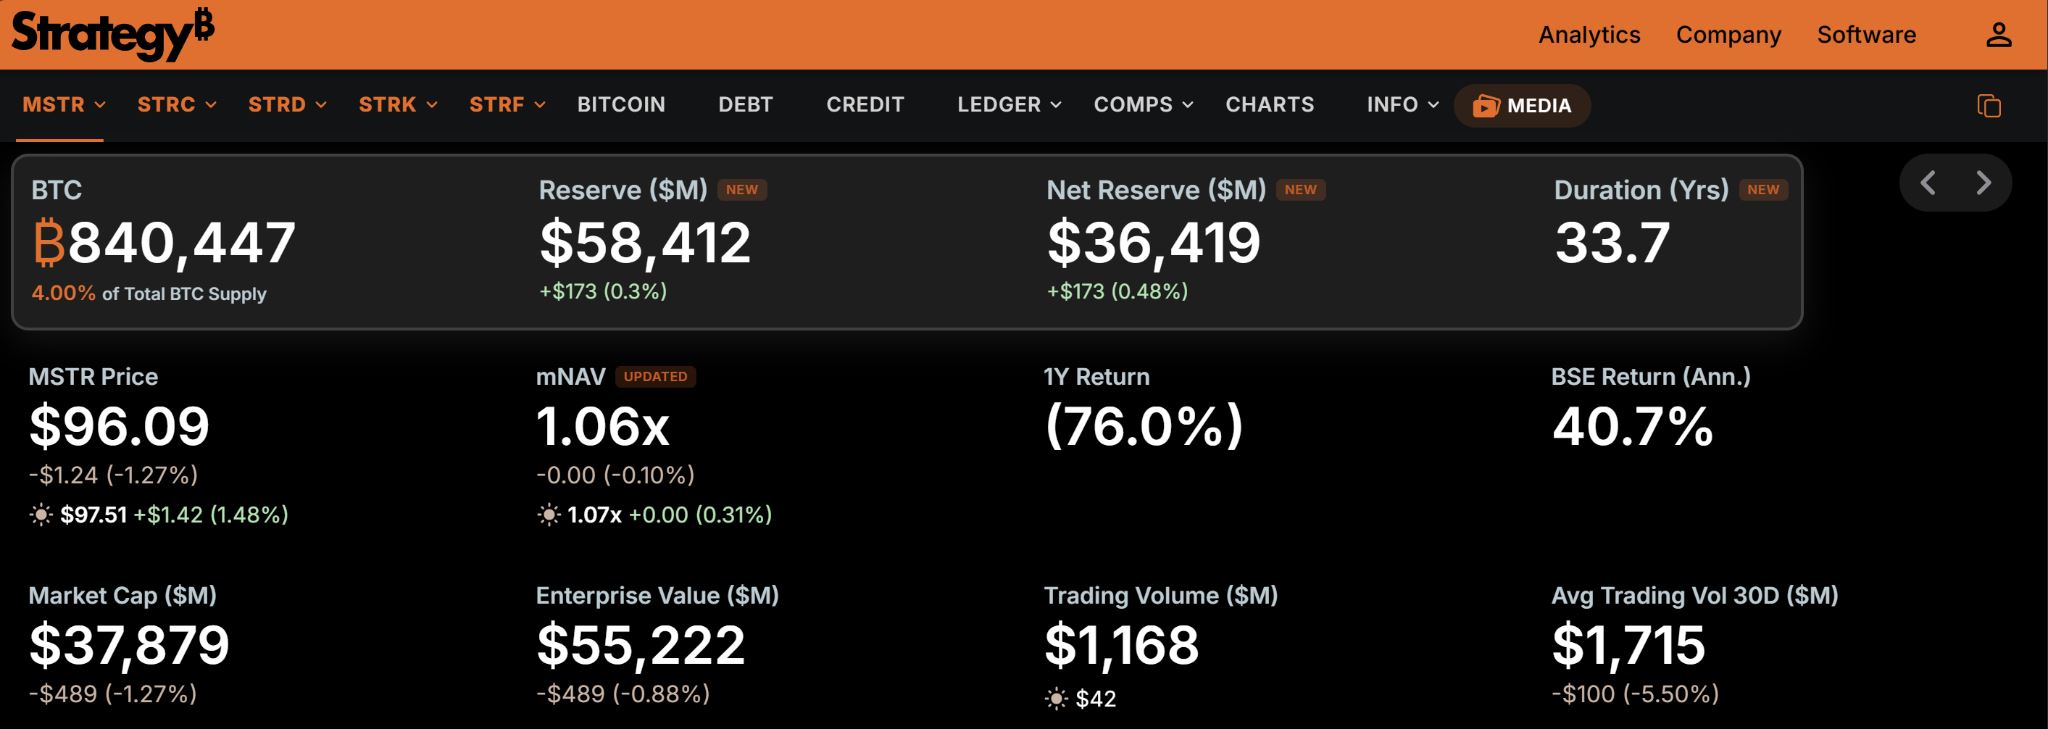Click the sun pre-market icon under MSTR Price
This screenshot has height=729, width=2048.
pyautogui.click(x=41, y=515)
